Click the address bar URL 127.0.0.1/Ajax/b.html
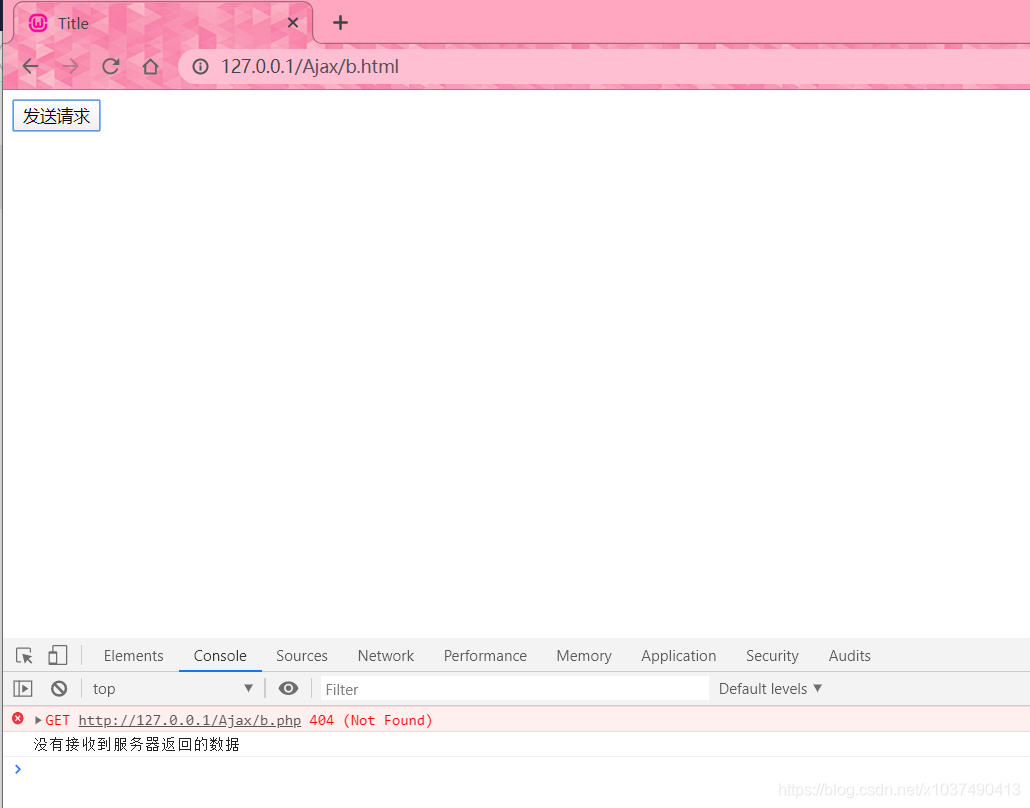 (309, 66)
